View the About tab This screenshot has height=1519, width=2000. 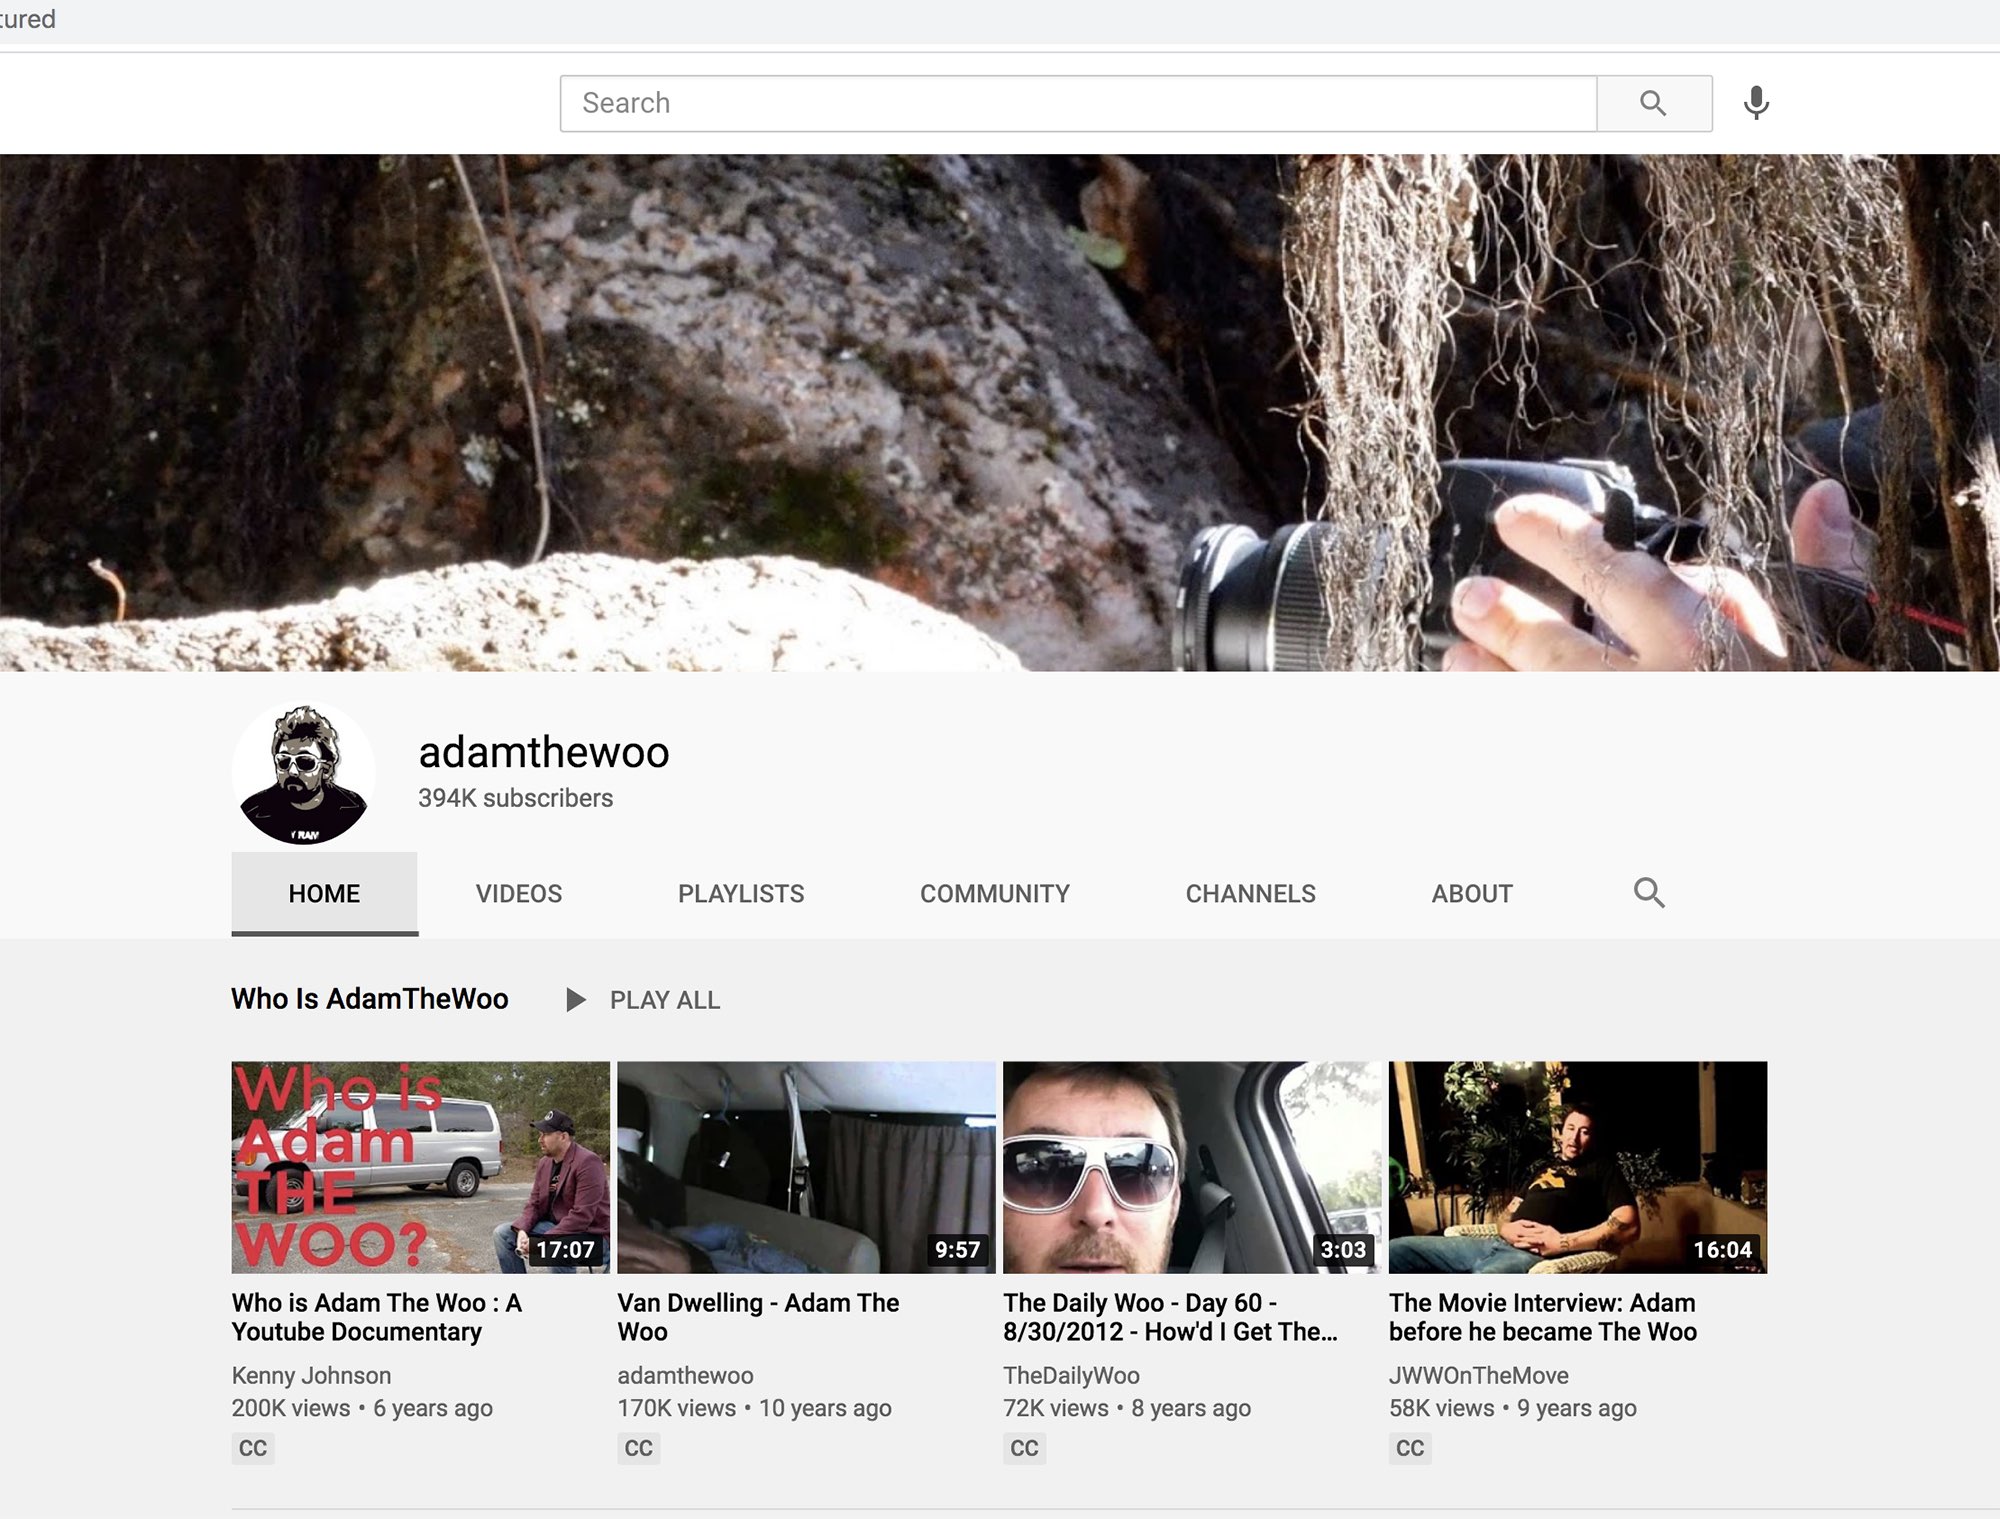coord(1472,894)
